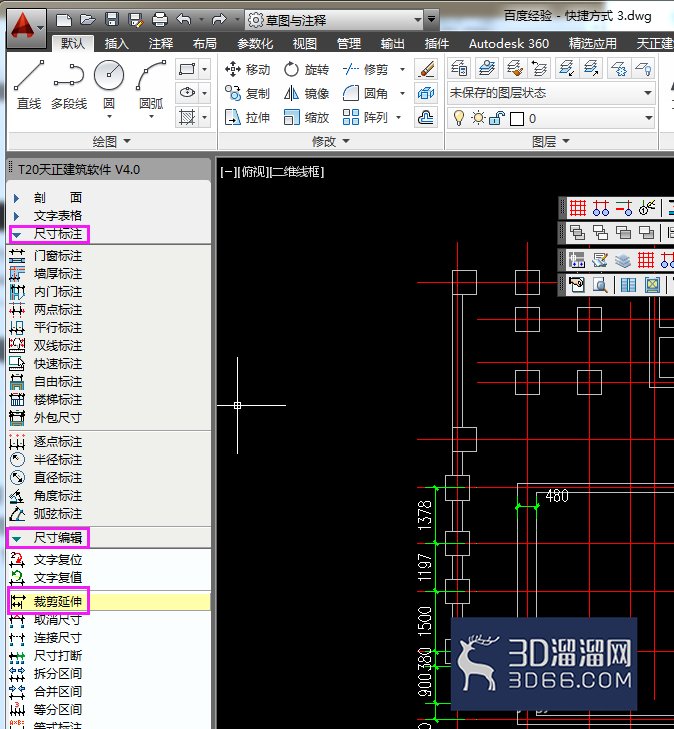Open the Array (阵列) dropdown arrow
The height and width of the screenshot is (729, 674).
[x=398, y=117]
